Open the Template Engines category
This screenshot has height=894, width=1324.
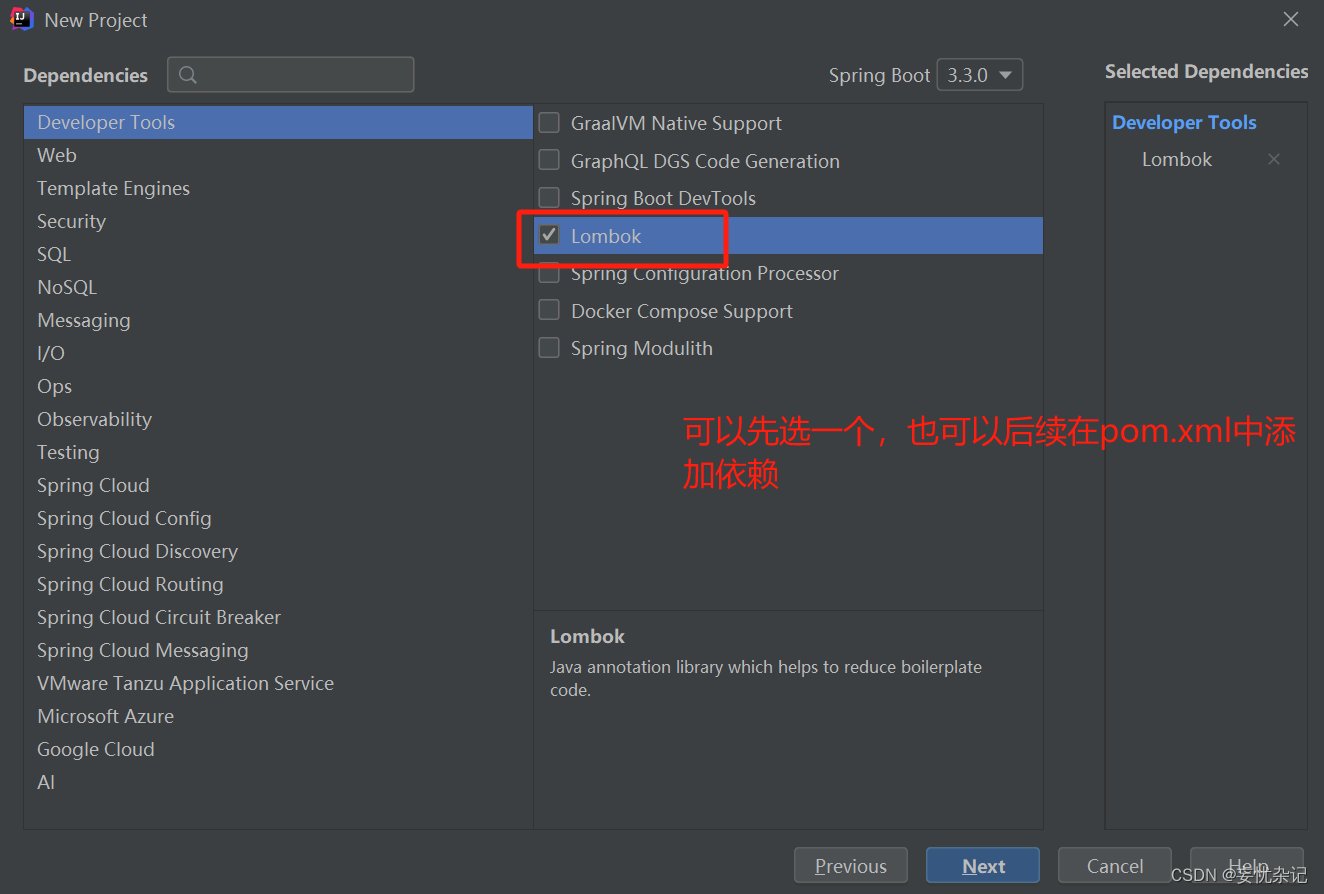coord(278,188)
